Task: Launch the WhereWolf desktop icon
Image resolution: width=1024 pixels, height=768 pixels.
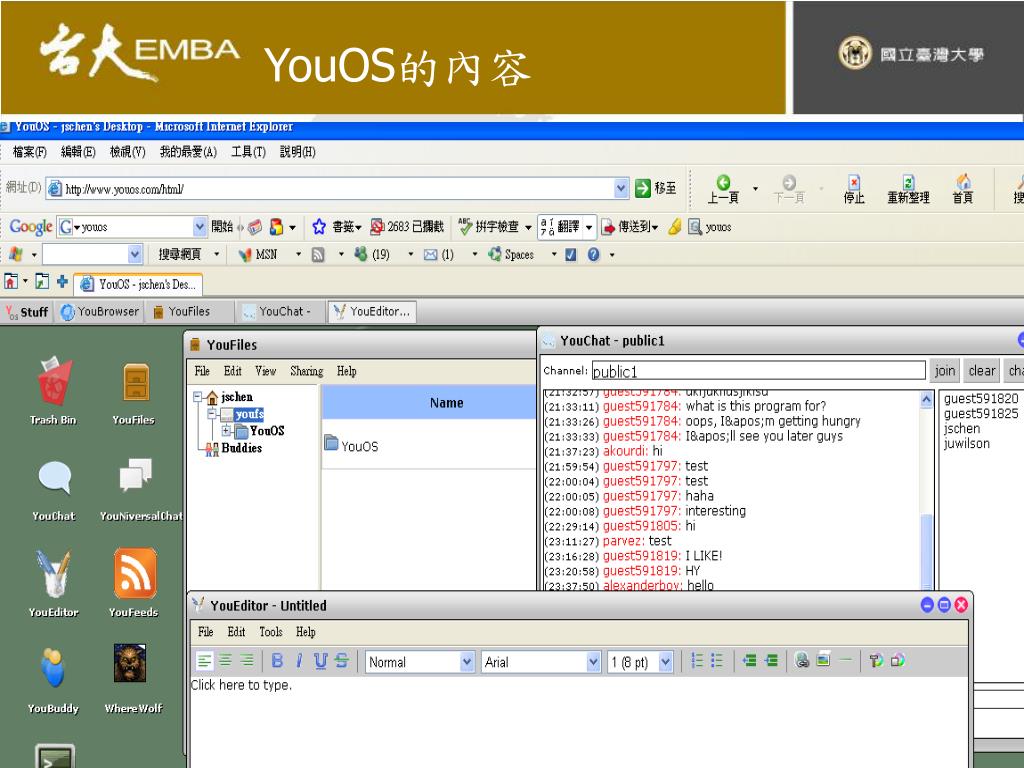Action: point(133,679)
